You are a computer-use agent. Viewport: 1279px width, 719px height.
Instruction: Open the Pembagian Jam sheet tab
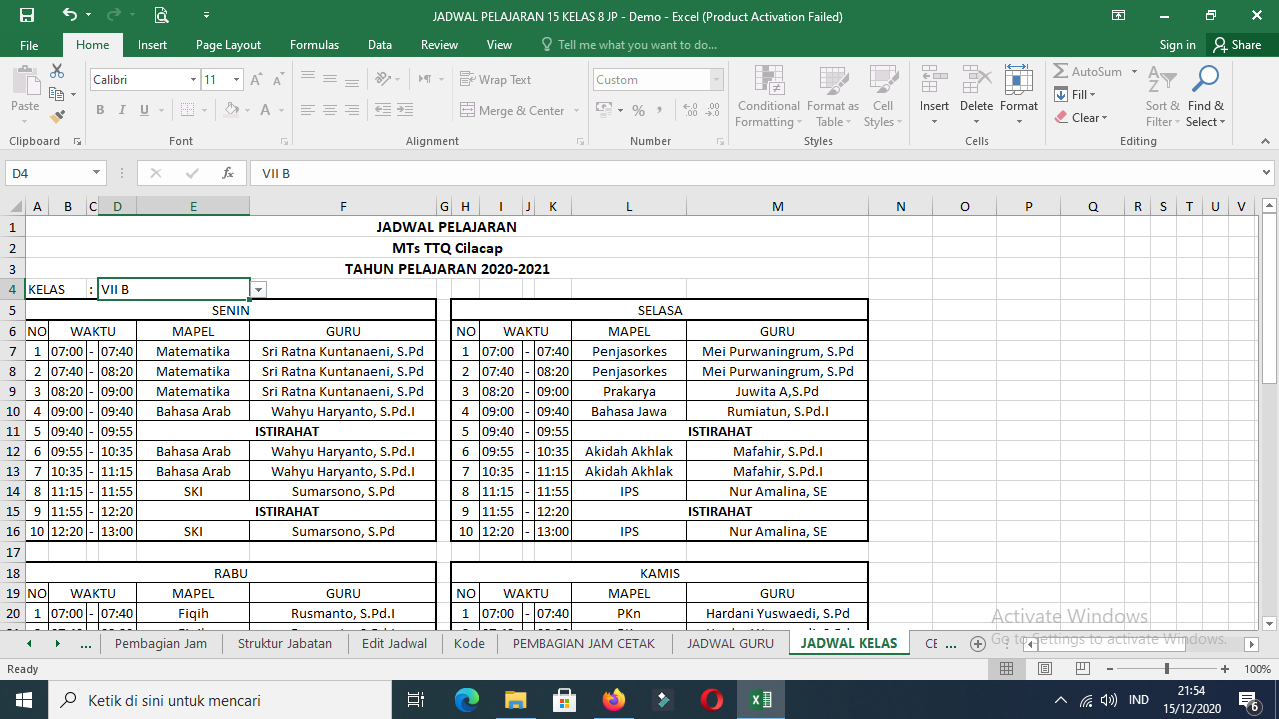pyautogui.click(x=161, y=643)
